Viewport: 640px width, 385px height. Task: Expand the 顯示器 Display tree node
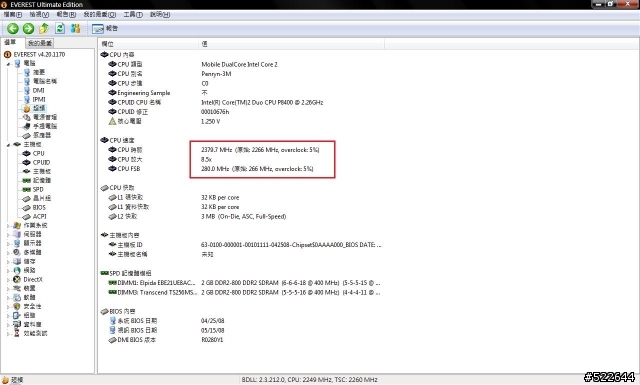(x=8, y=243)
